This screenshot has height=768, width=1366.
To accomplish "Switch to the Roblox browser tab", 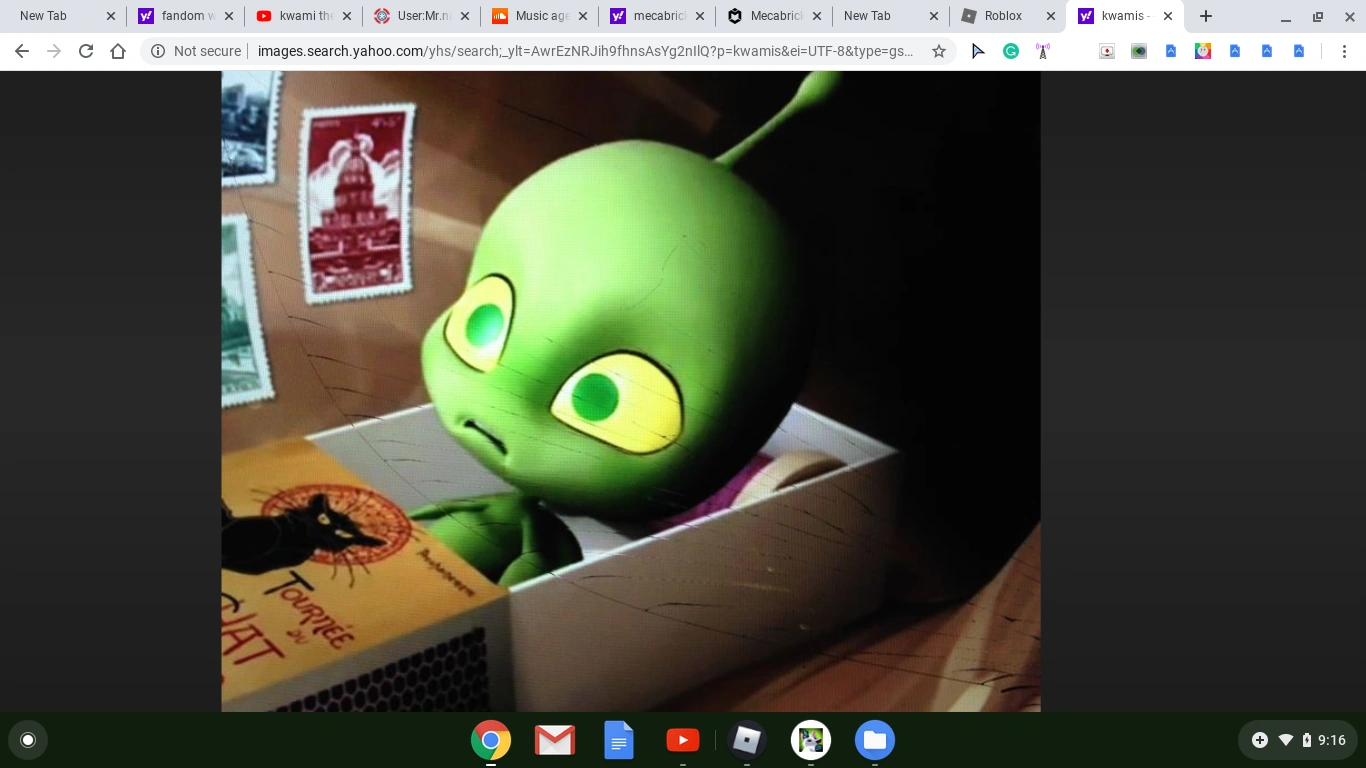I will pyautogui.click(x=1000, y=16).
